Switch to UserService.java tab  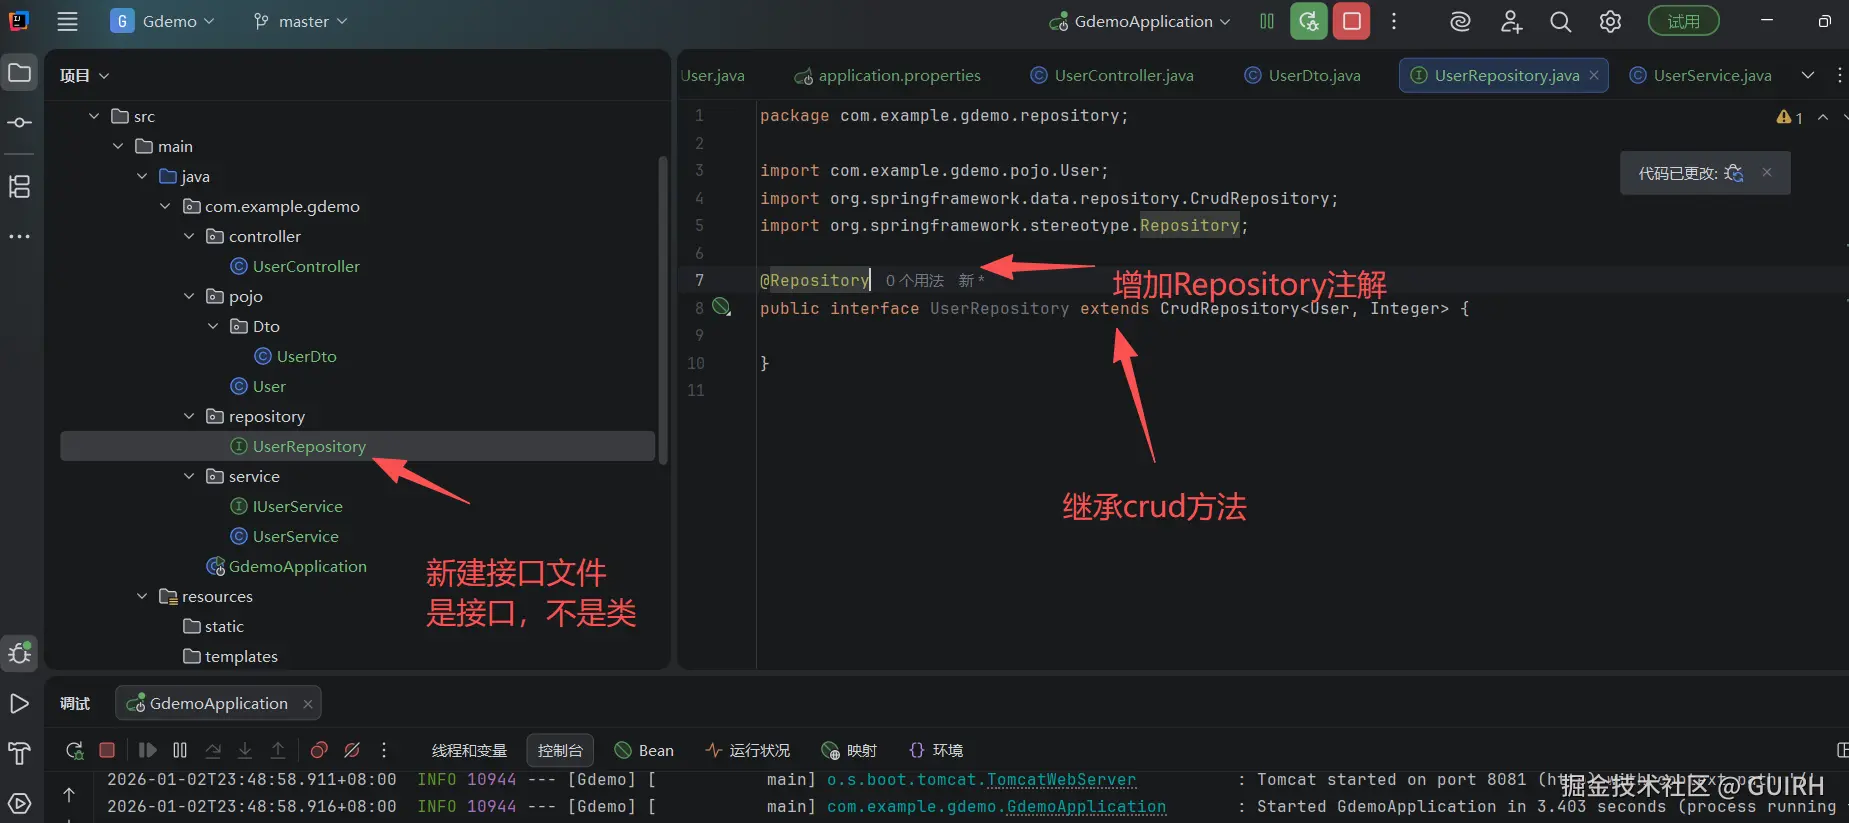(x=1701, y=75)
